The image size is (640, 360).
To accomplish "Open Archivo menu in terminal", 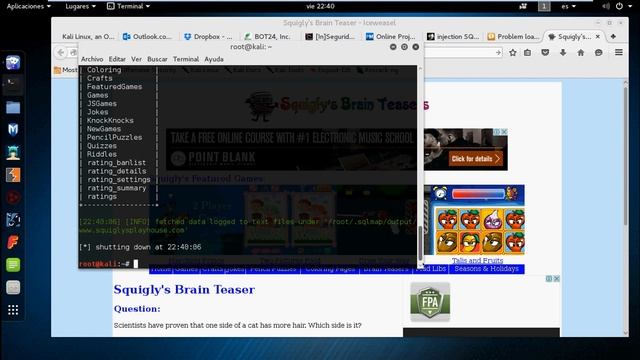I will point(92,59).
